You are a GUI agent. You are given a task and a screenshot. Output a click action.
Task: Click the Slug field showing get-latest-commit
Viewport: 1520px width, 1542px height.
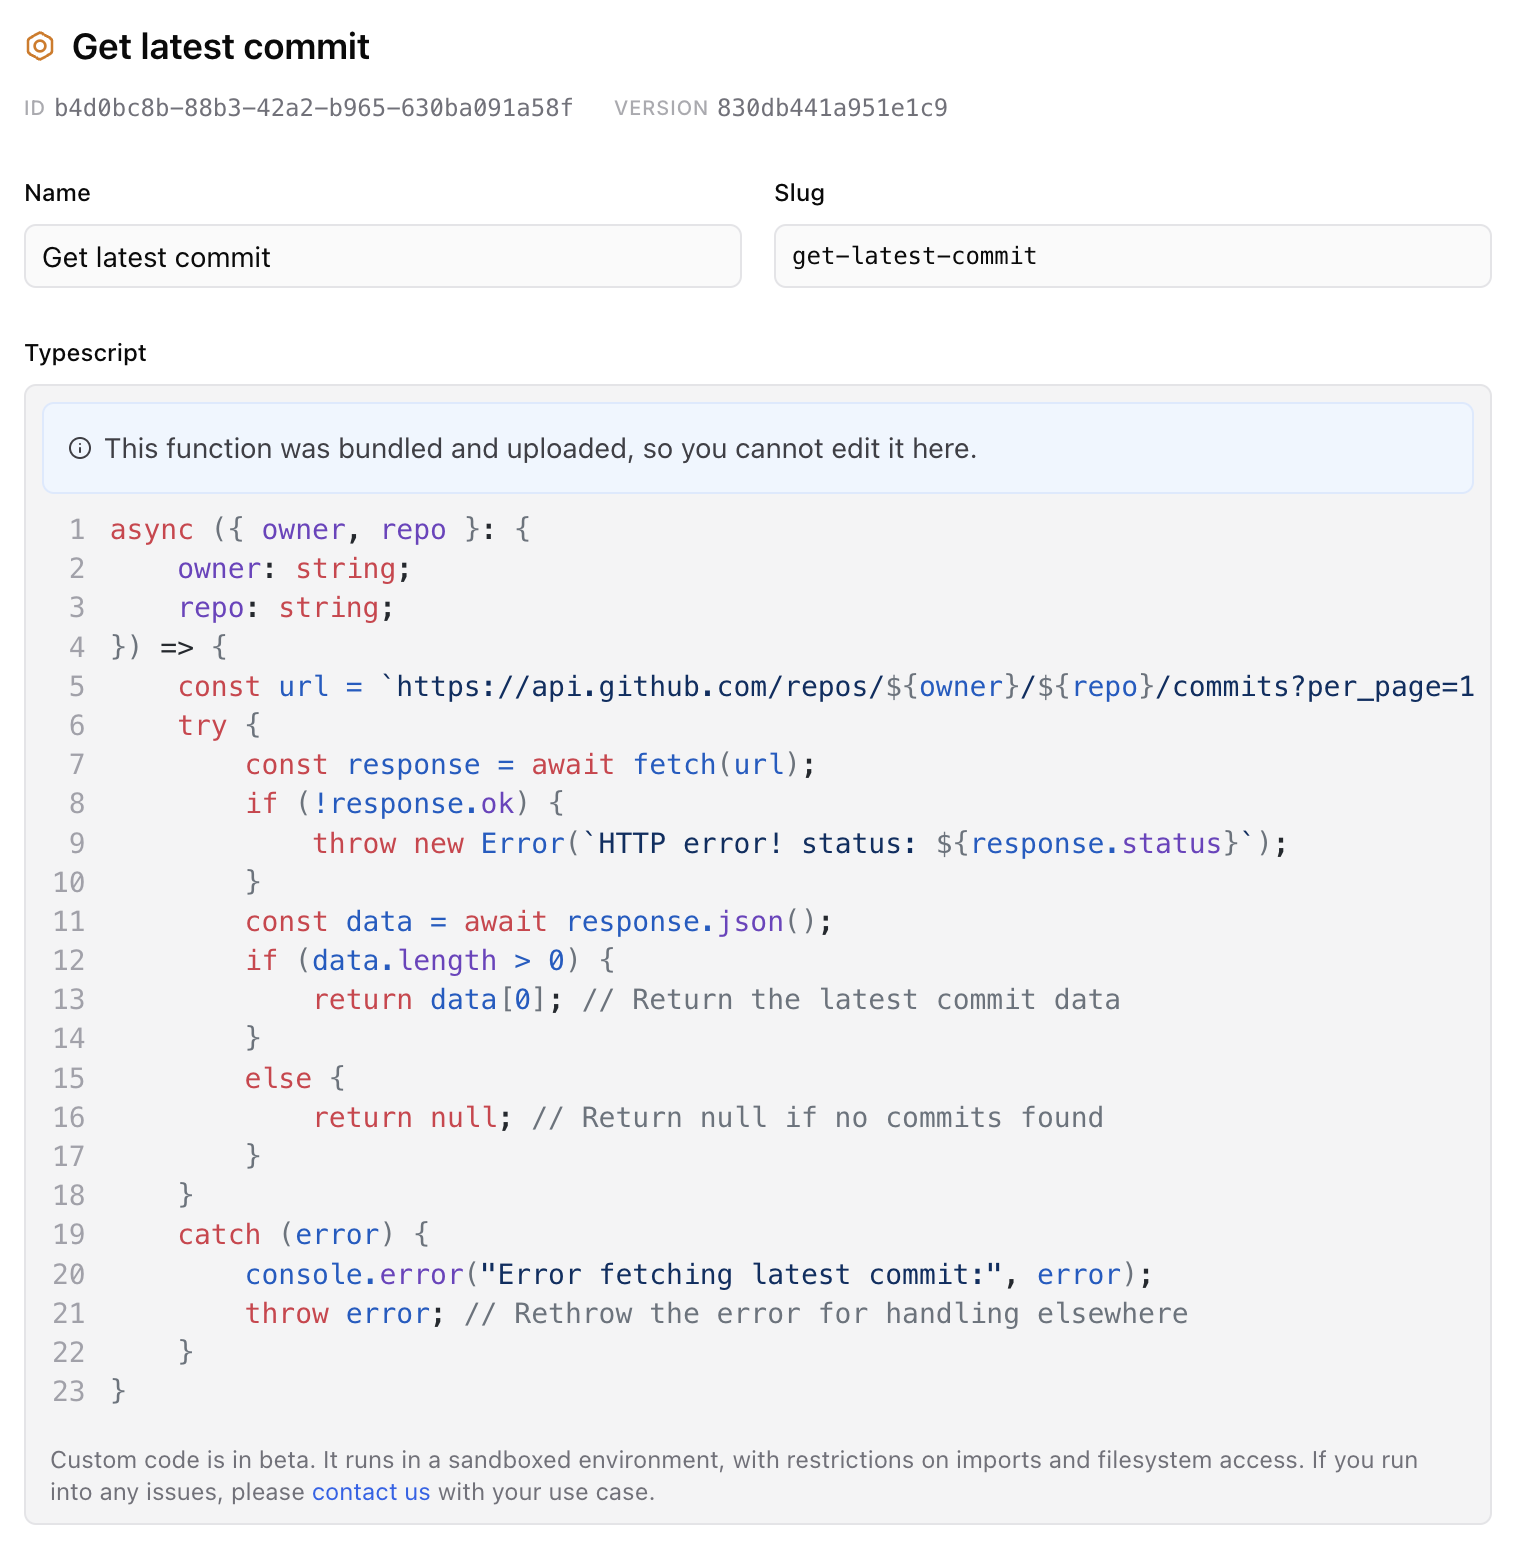click(1131, 256)
